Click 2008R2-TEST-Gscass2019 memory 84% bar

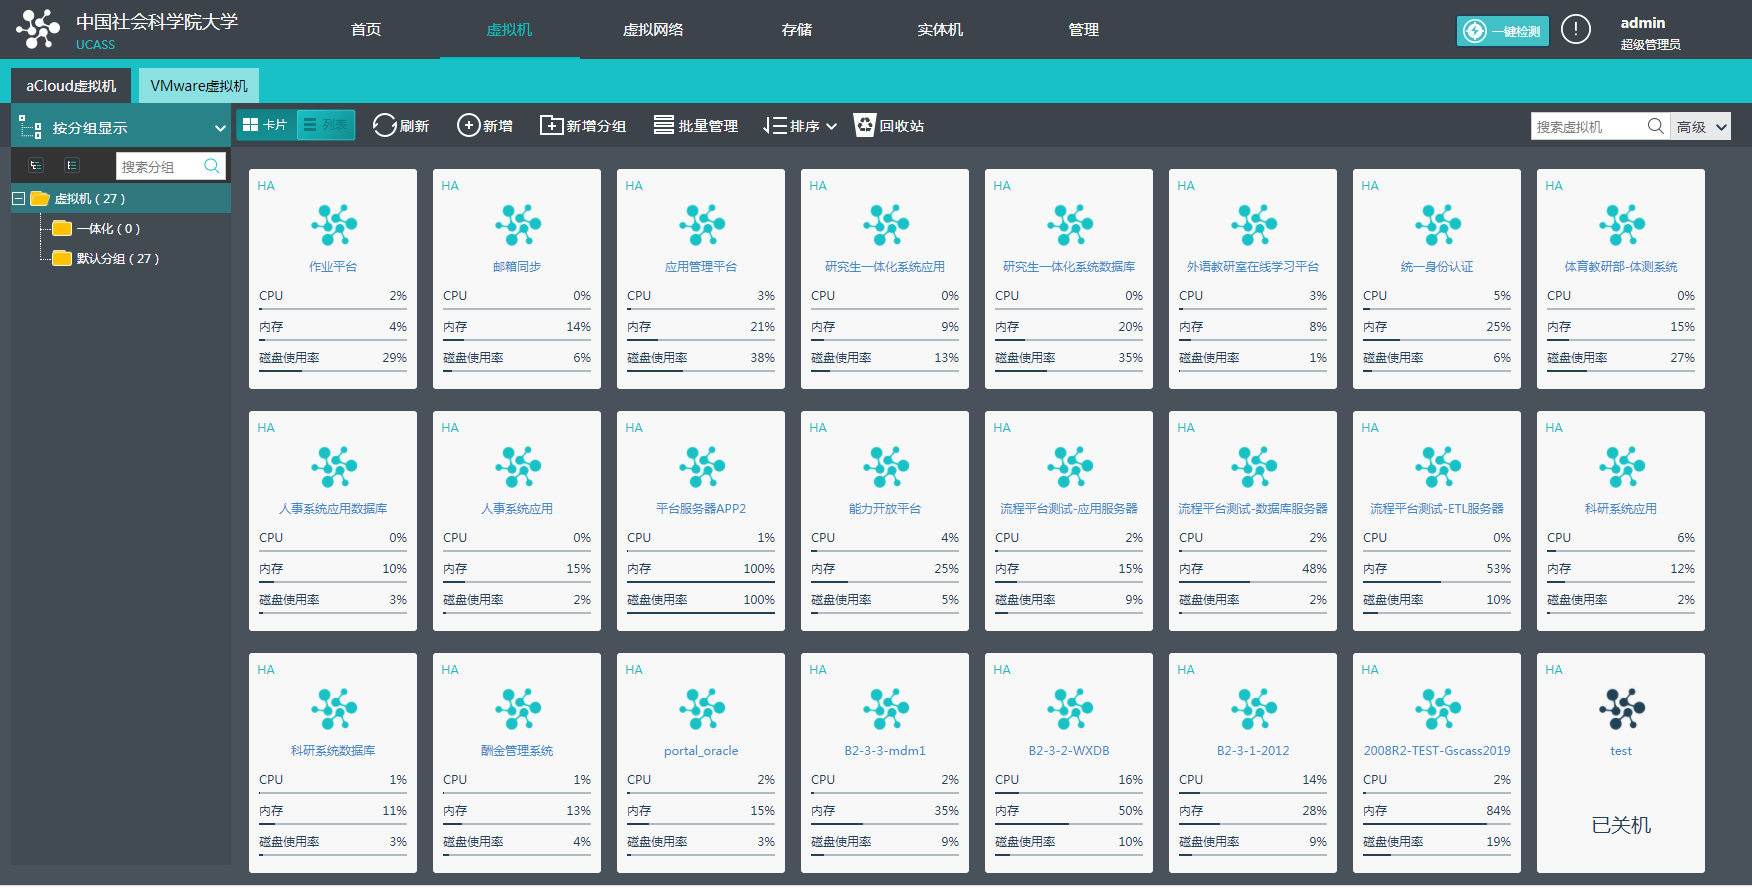(x=1437, y=823)
